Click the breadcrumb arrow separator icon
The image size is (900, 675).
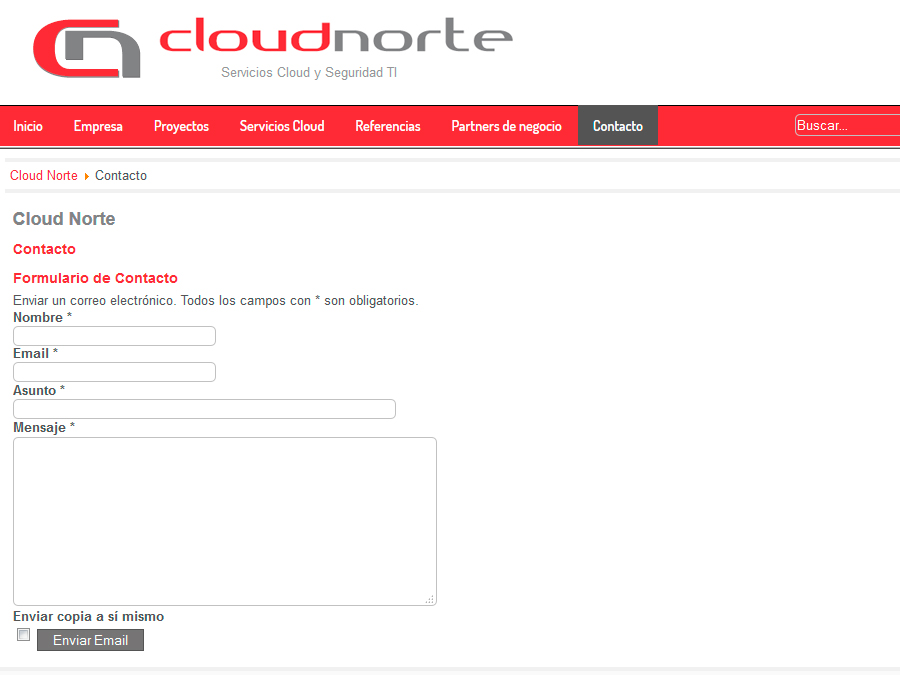pos(87,176)
